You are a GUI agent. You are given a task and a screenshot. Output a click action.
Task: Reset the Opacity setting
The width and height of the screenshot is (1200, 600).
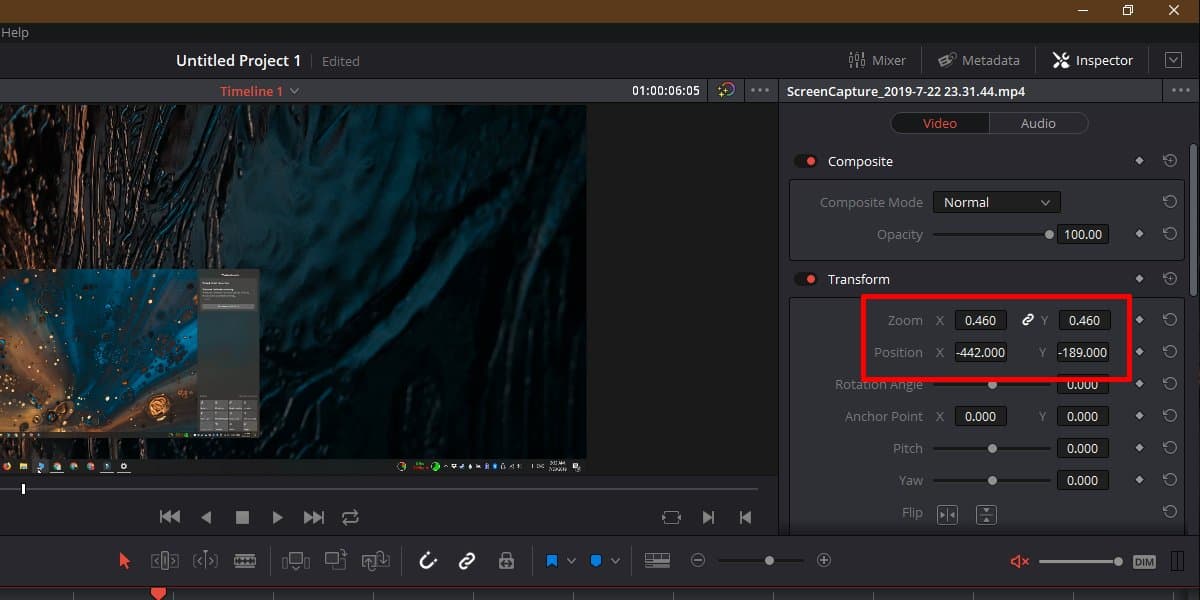[1170, 233]
